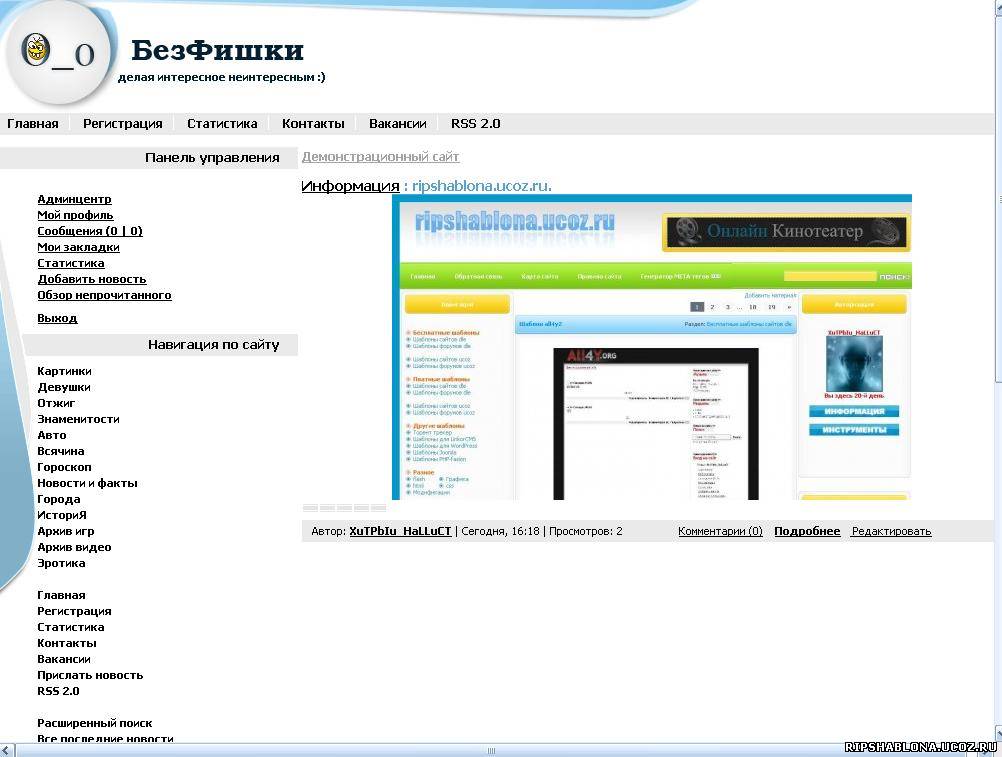Click Добавить новость link
Image resolution: width=1002 pixels, height=757 pixels.
(x=91, y=279)
